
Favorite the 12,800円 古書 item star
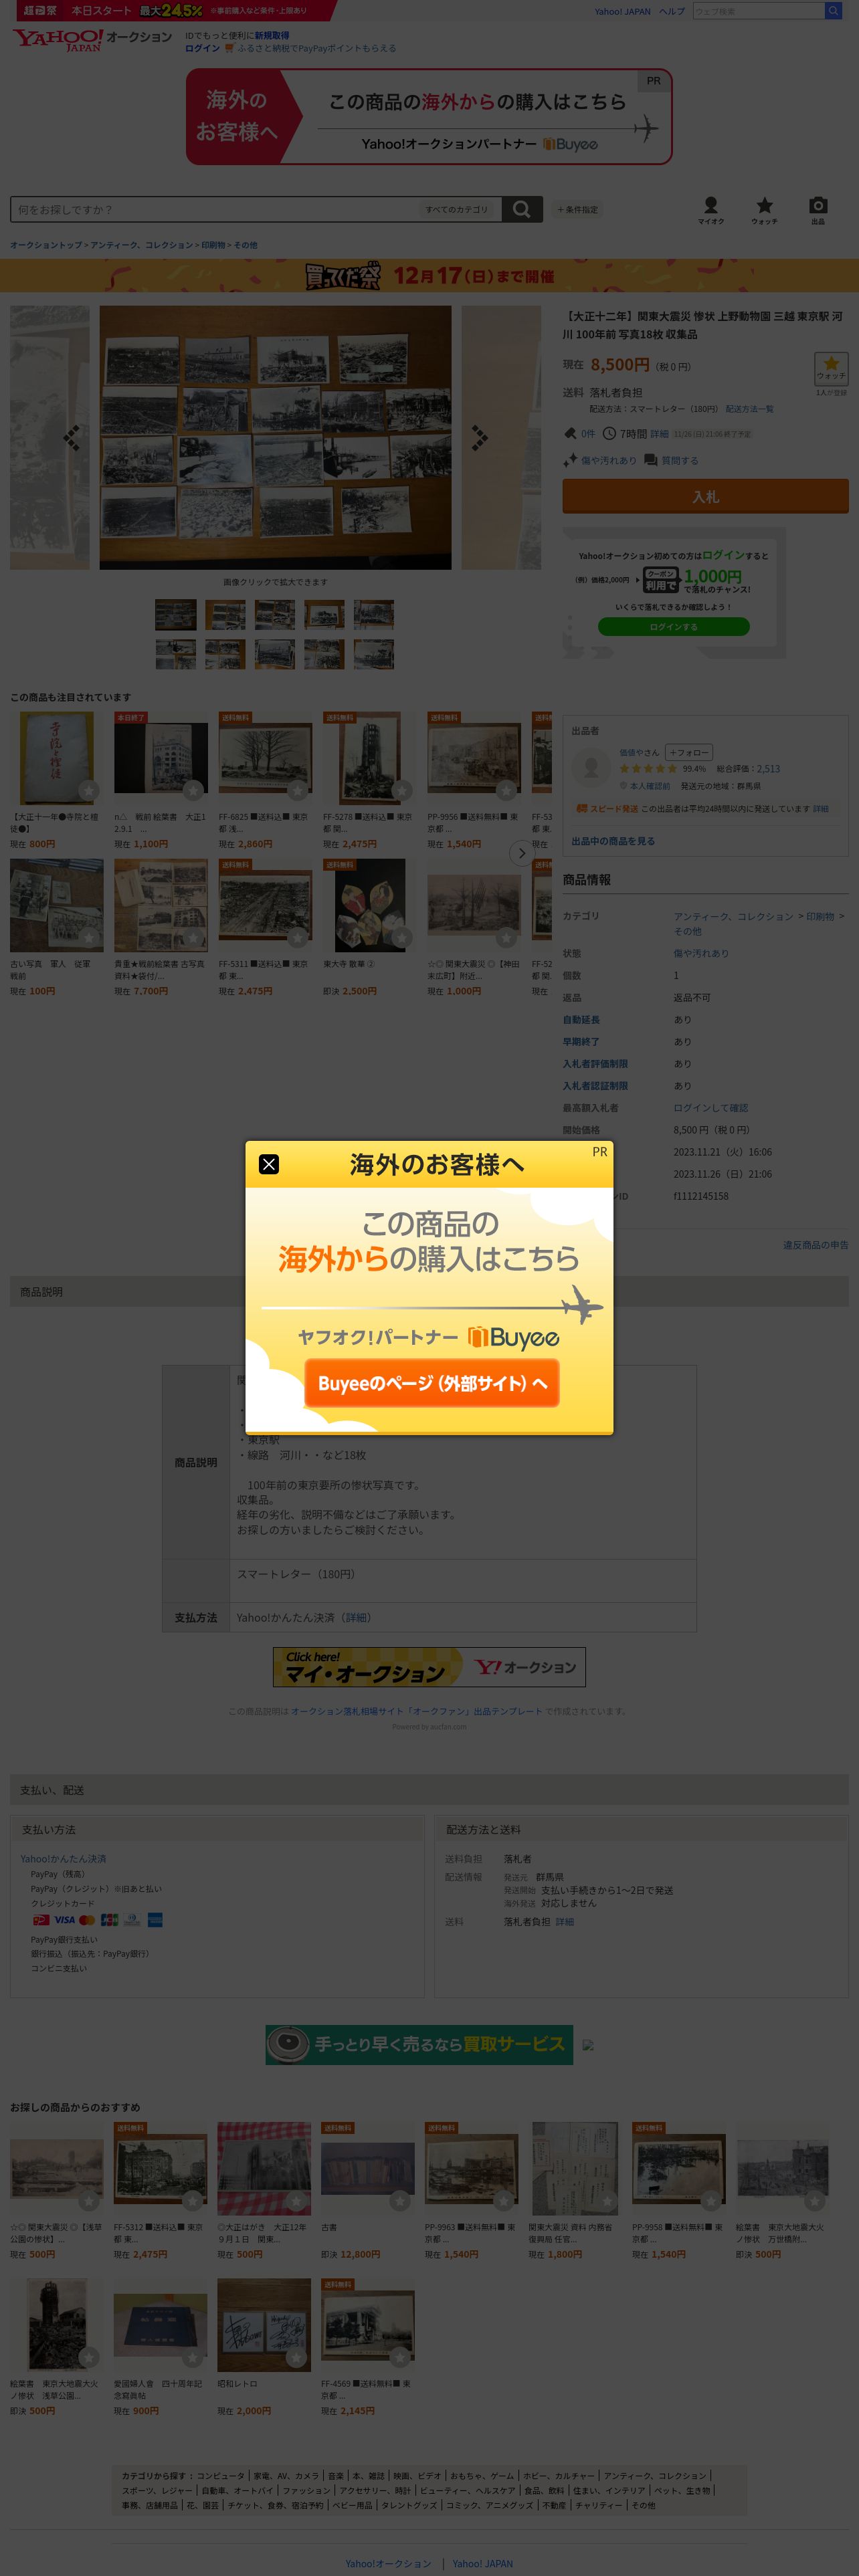(x=400, y=2200)
